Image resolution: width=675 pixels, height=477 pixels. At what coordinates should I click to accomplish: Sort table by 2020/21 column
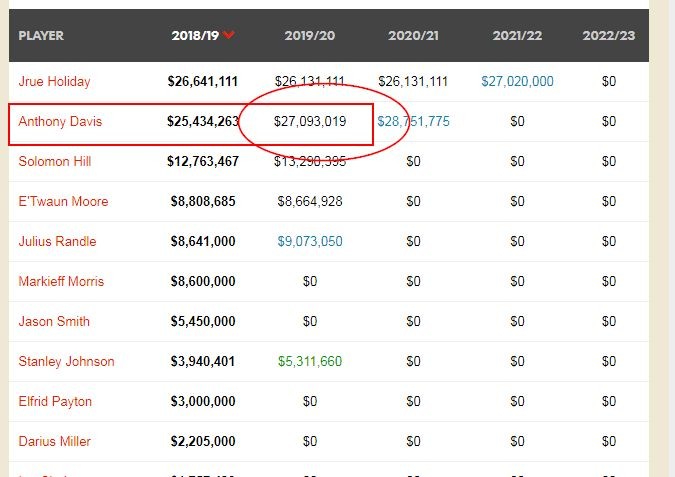coord(413,35)
